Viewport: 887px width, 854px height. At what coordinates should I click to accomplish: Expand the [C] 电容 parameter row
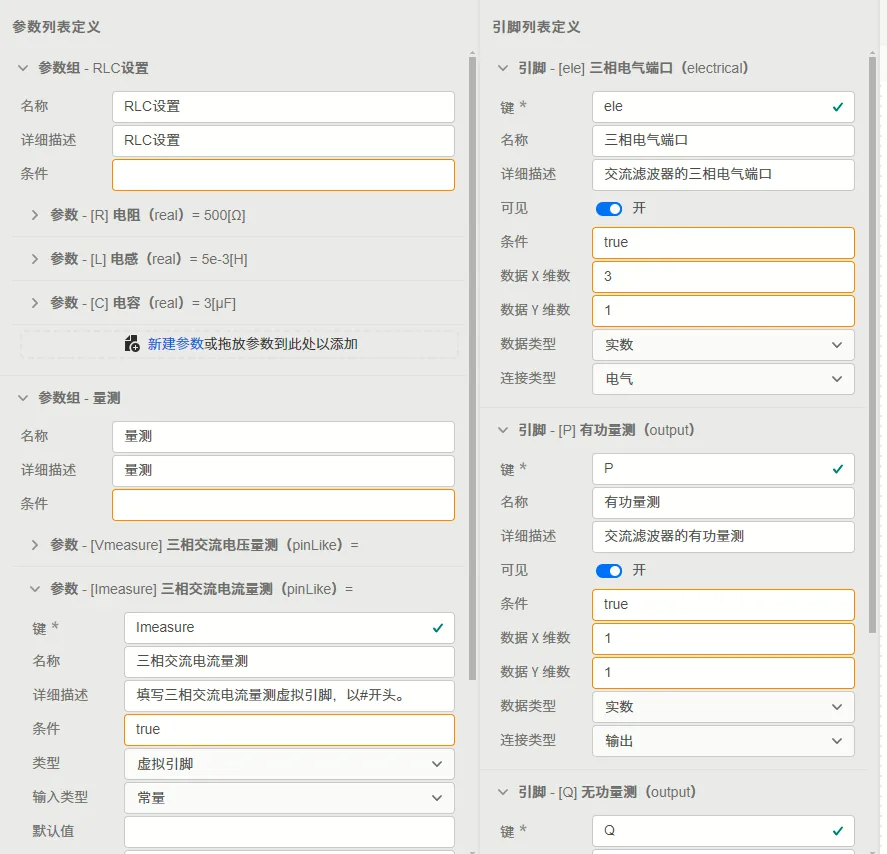point(35,303)
